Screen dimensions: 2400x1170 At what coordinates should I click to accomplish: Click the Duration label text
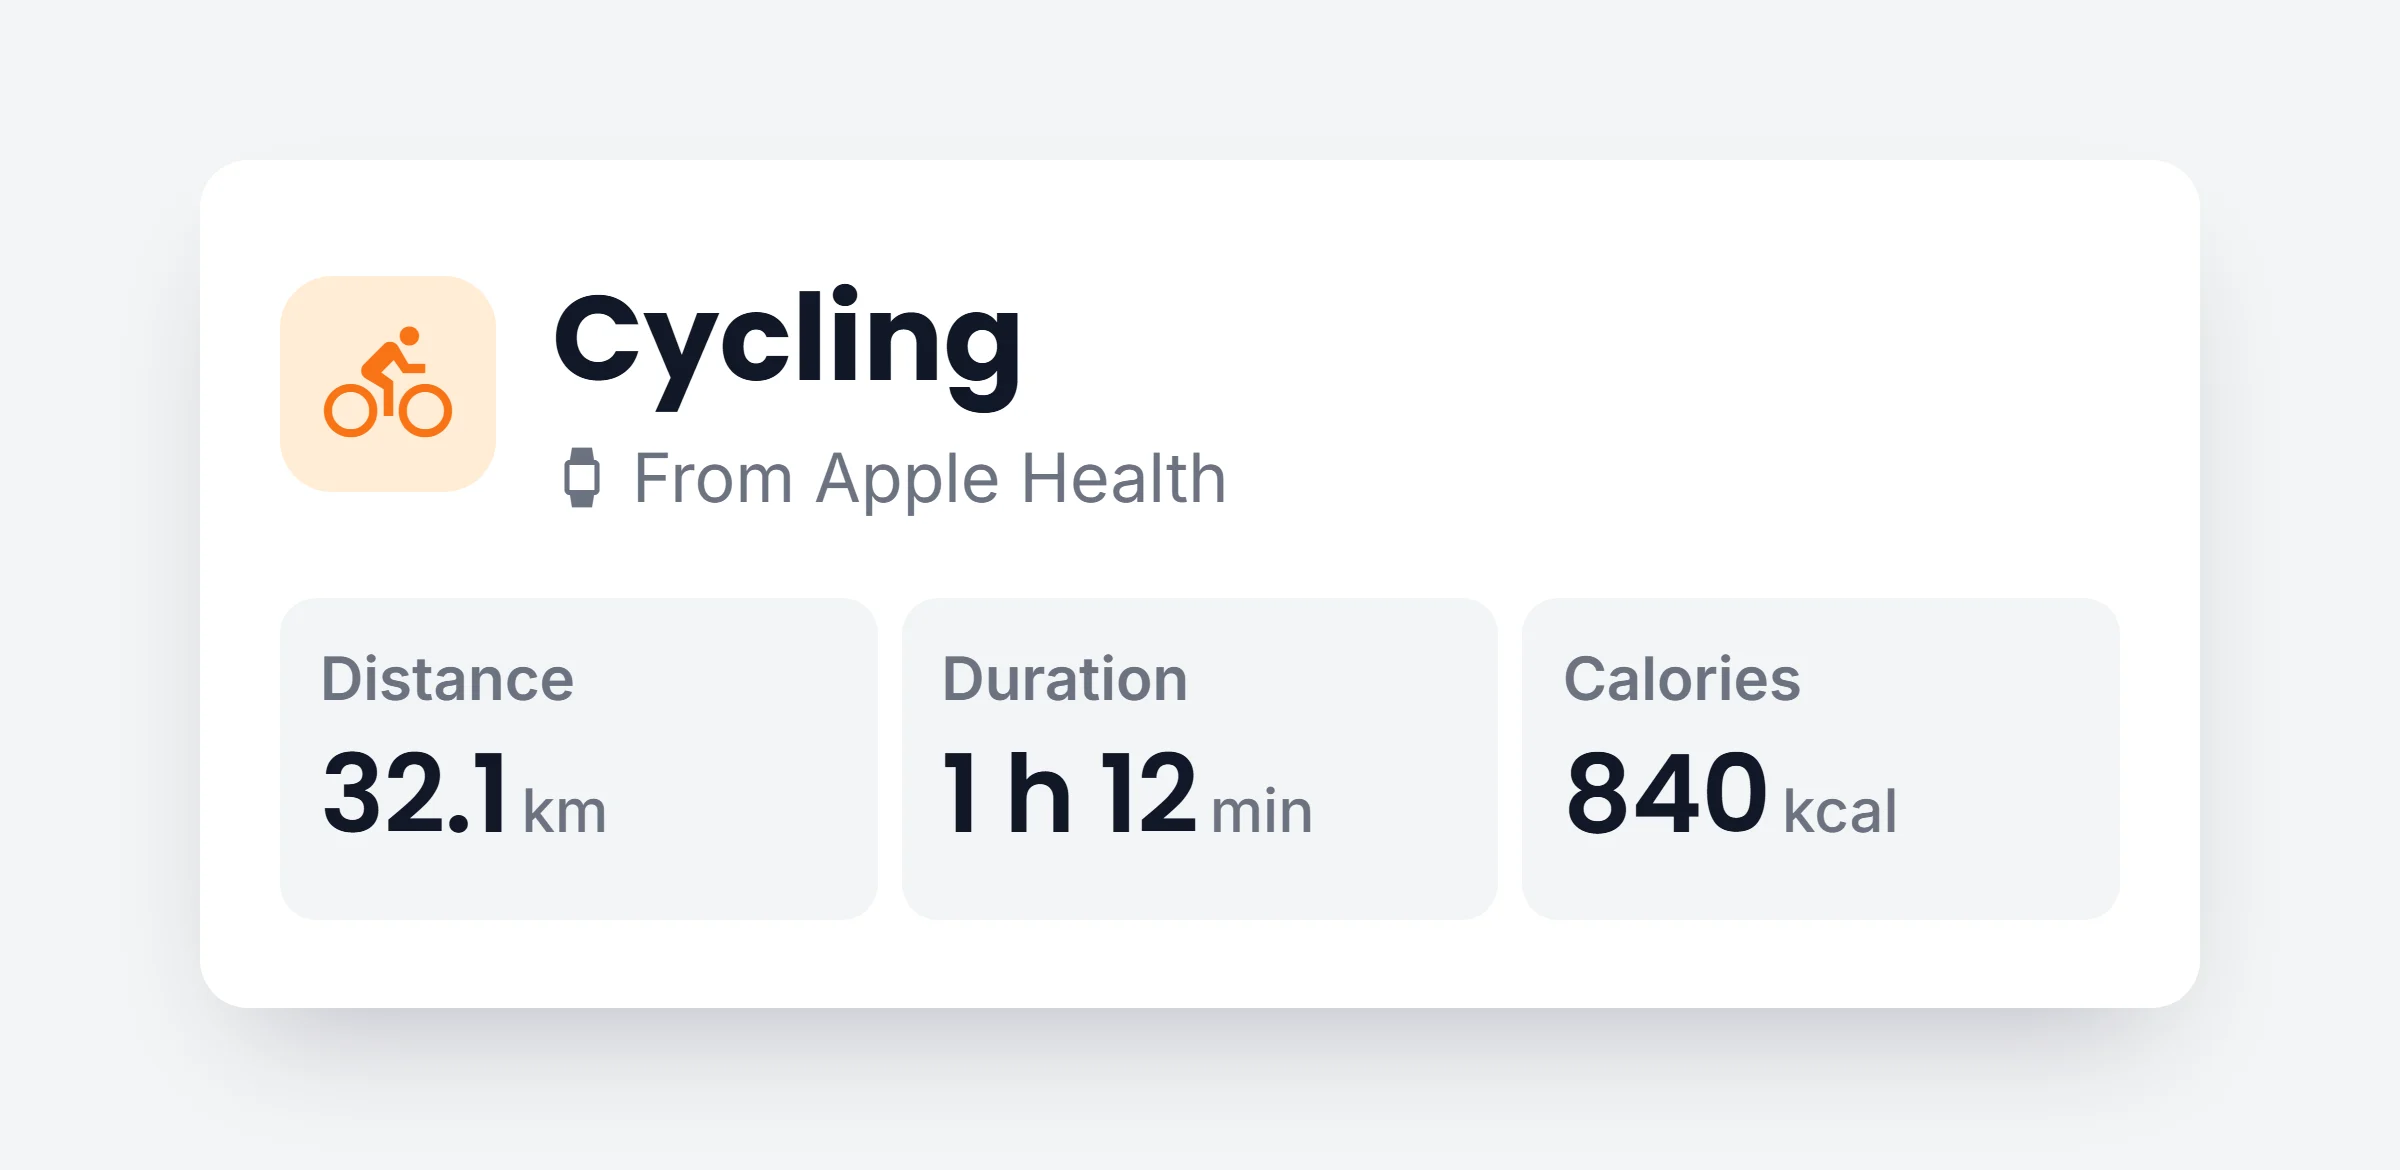pyautogui.click(x=1065, y=679)
